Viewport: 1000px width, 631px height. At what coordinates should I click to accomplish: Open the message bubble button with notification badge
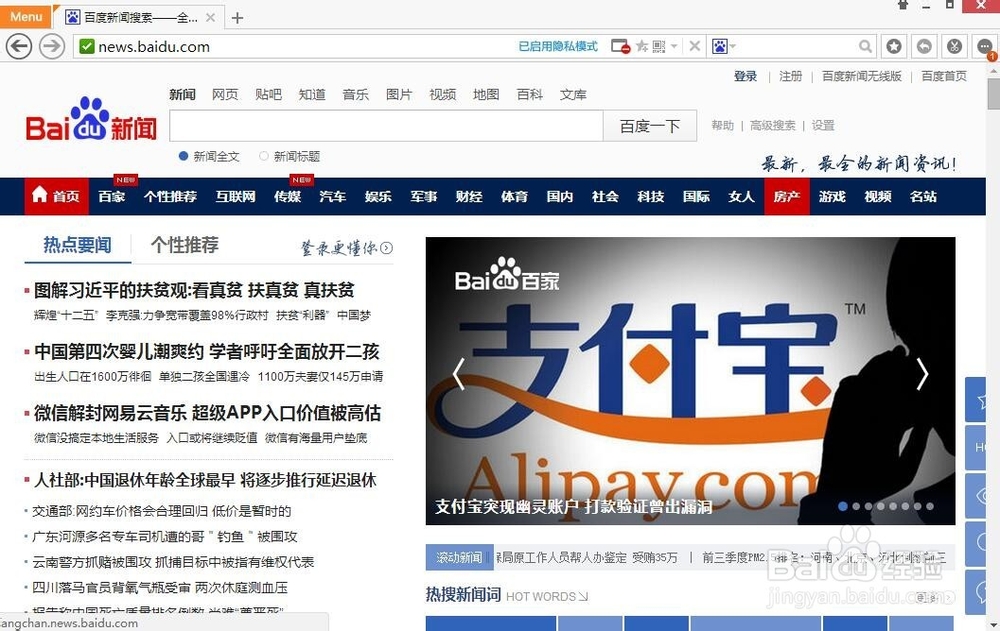tap(985, 47)
